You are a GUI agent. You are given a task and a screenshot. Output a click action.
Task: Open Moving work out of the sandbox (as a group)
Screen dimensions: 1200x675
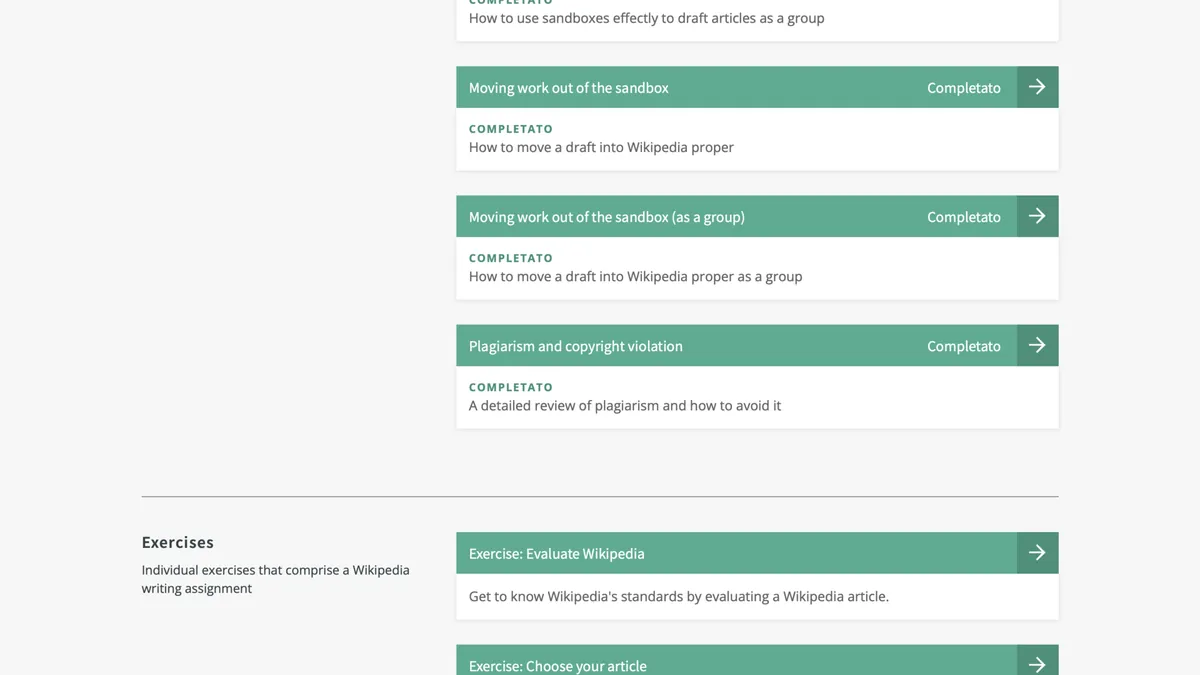coord(607,217)
